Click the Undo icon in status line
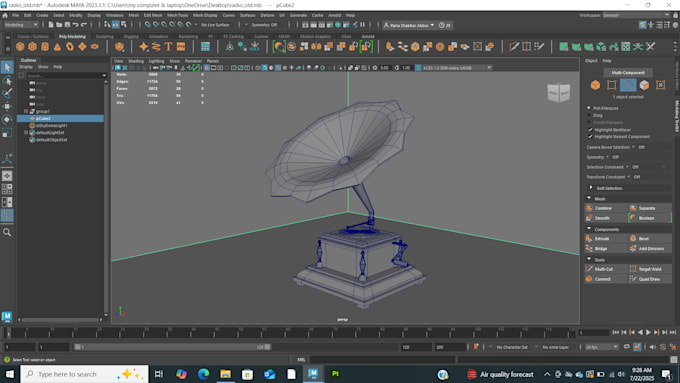The height and width of the screenshot is (383, 680). pyautogui.click(x=75, y=25)
